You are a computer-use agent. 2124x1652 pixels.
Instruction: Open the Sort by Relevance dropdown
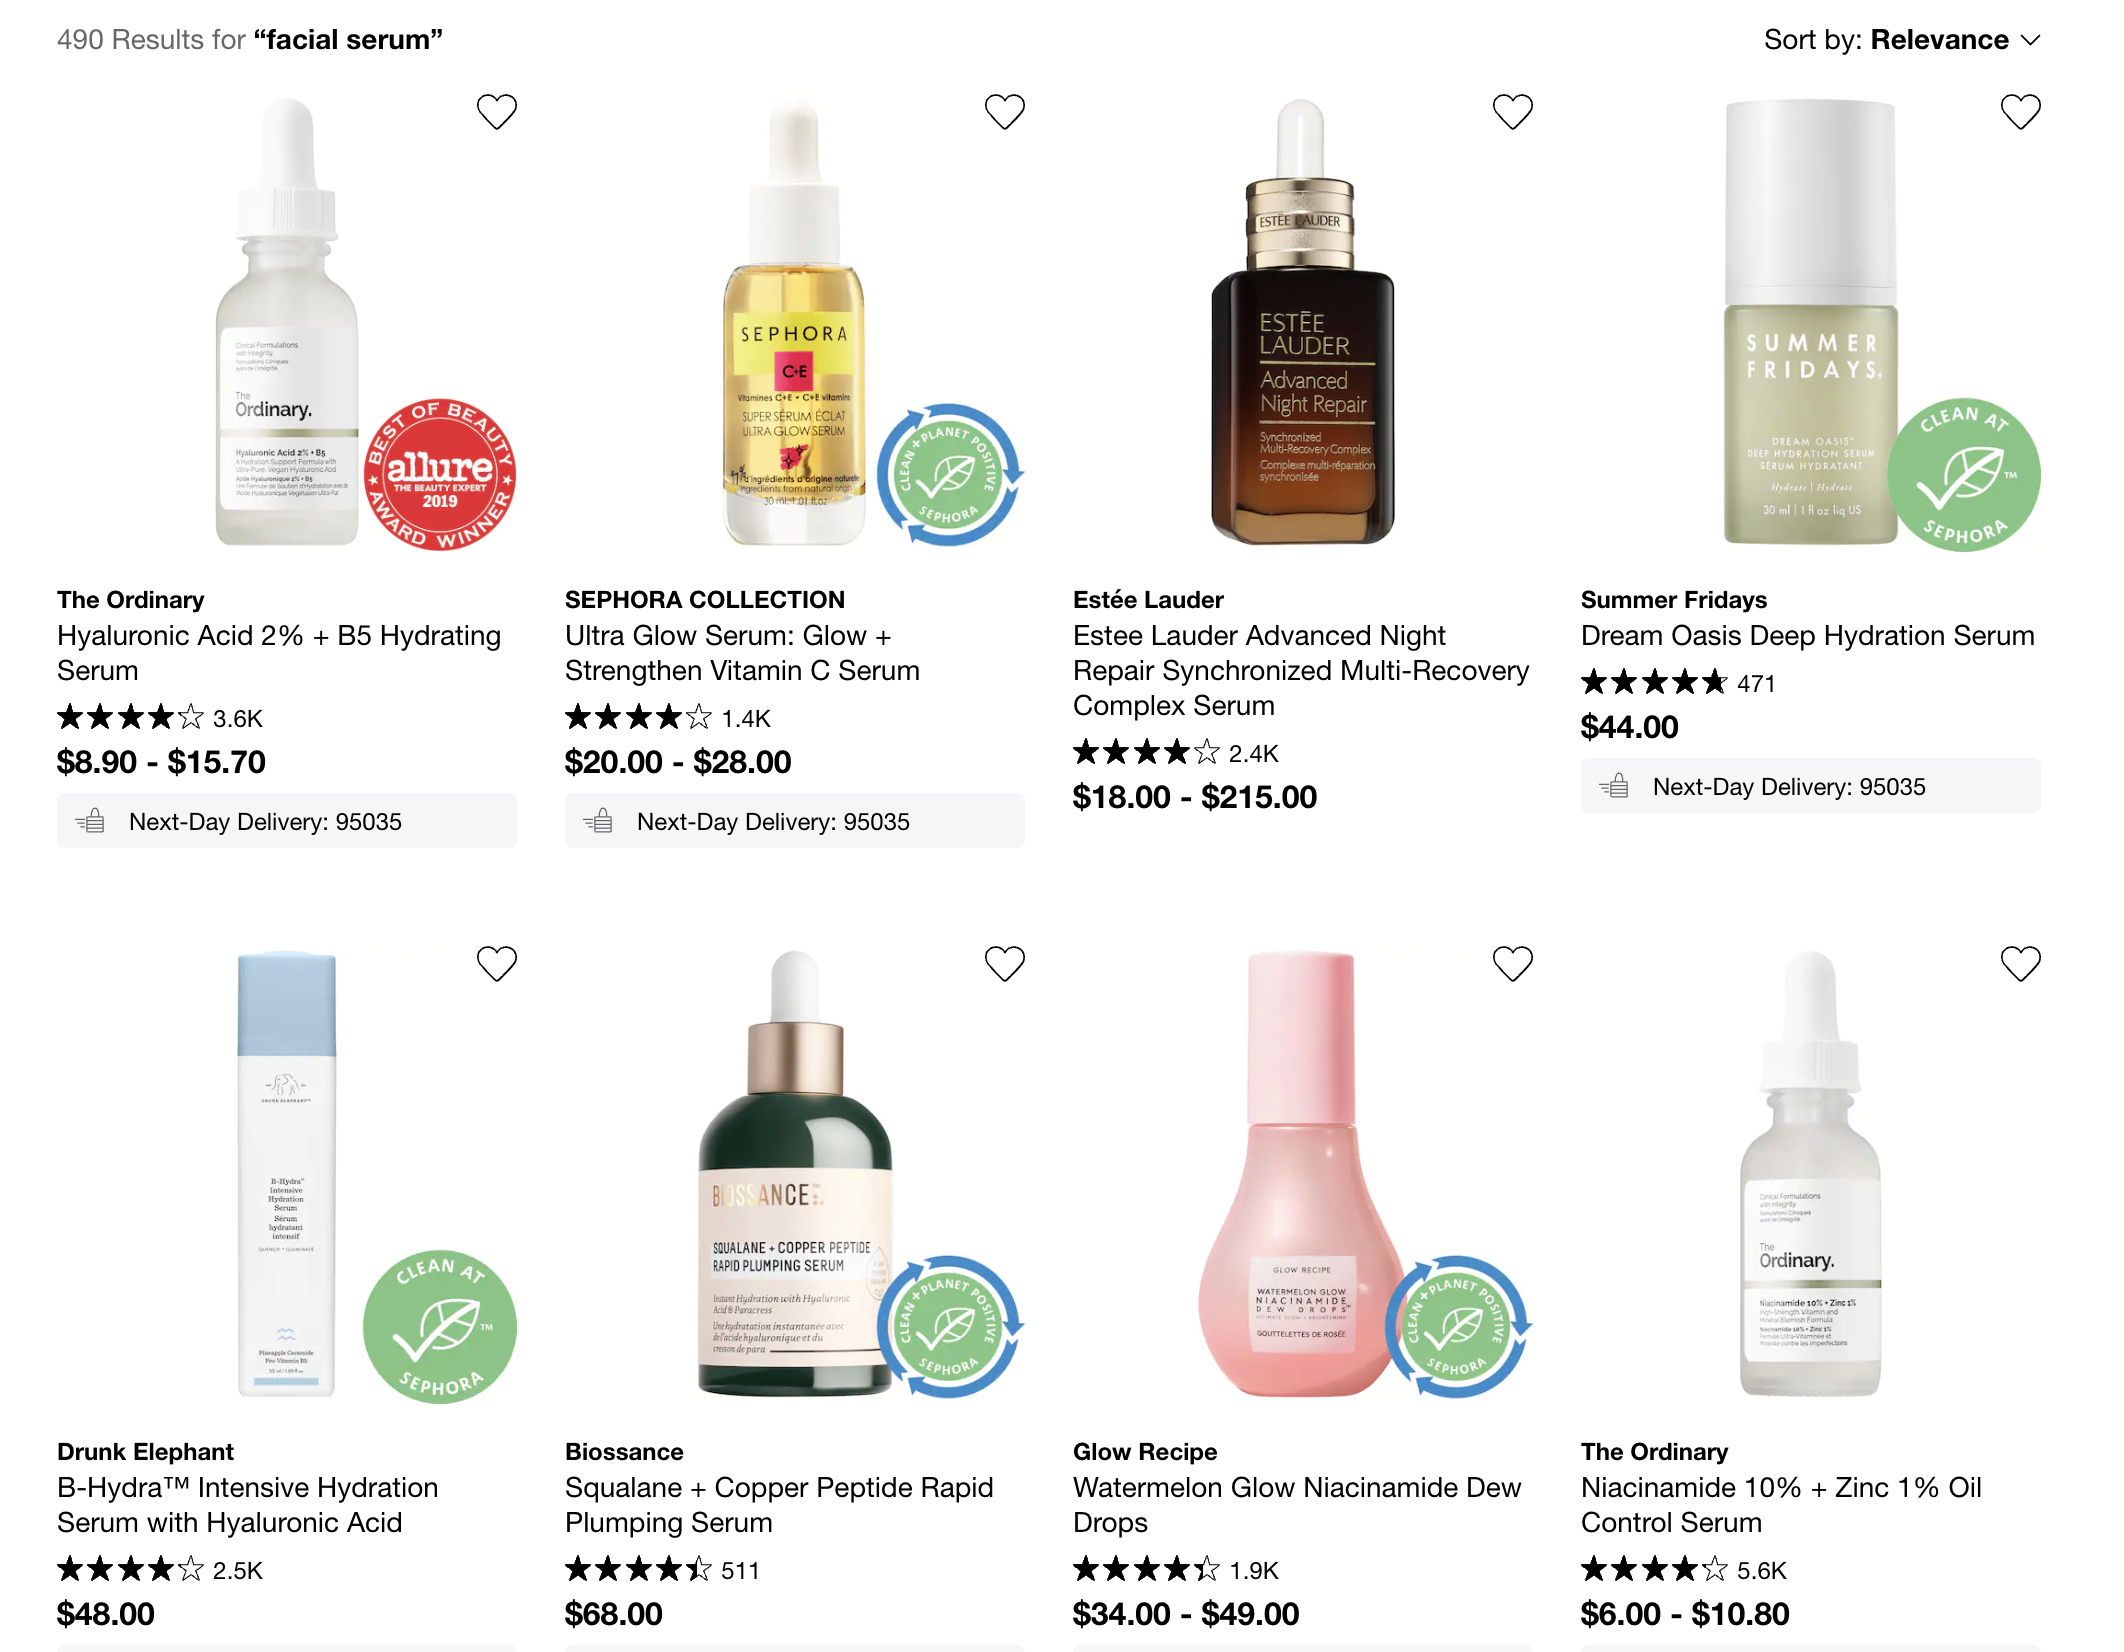1901,40
